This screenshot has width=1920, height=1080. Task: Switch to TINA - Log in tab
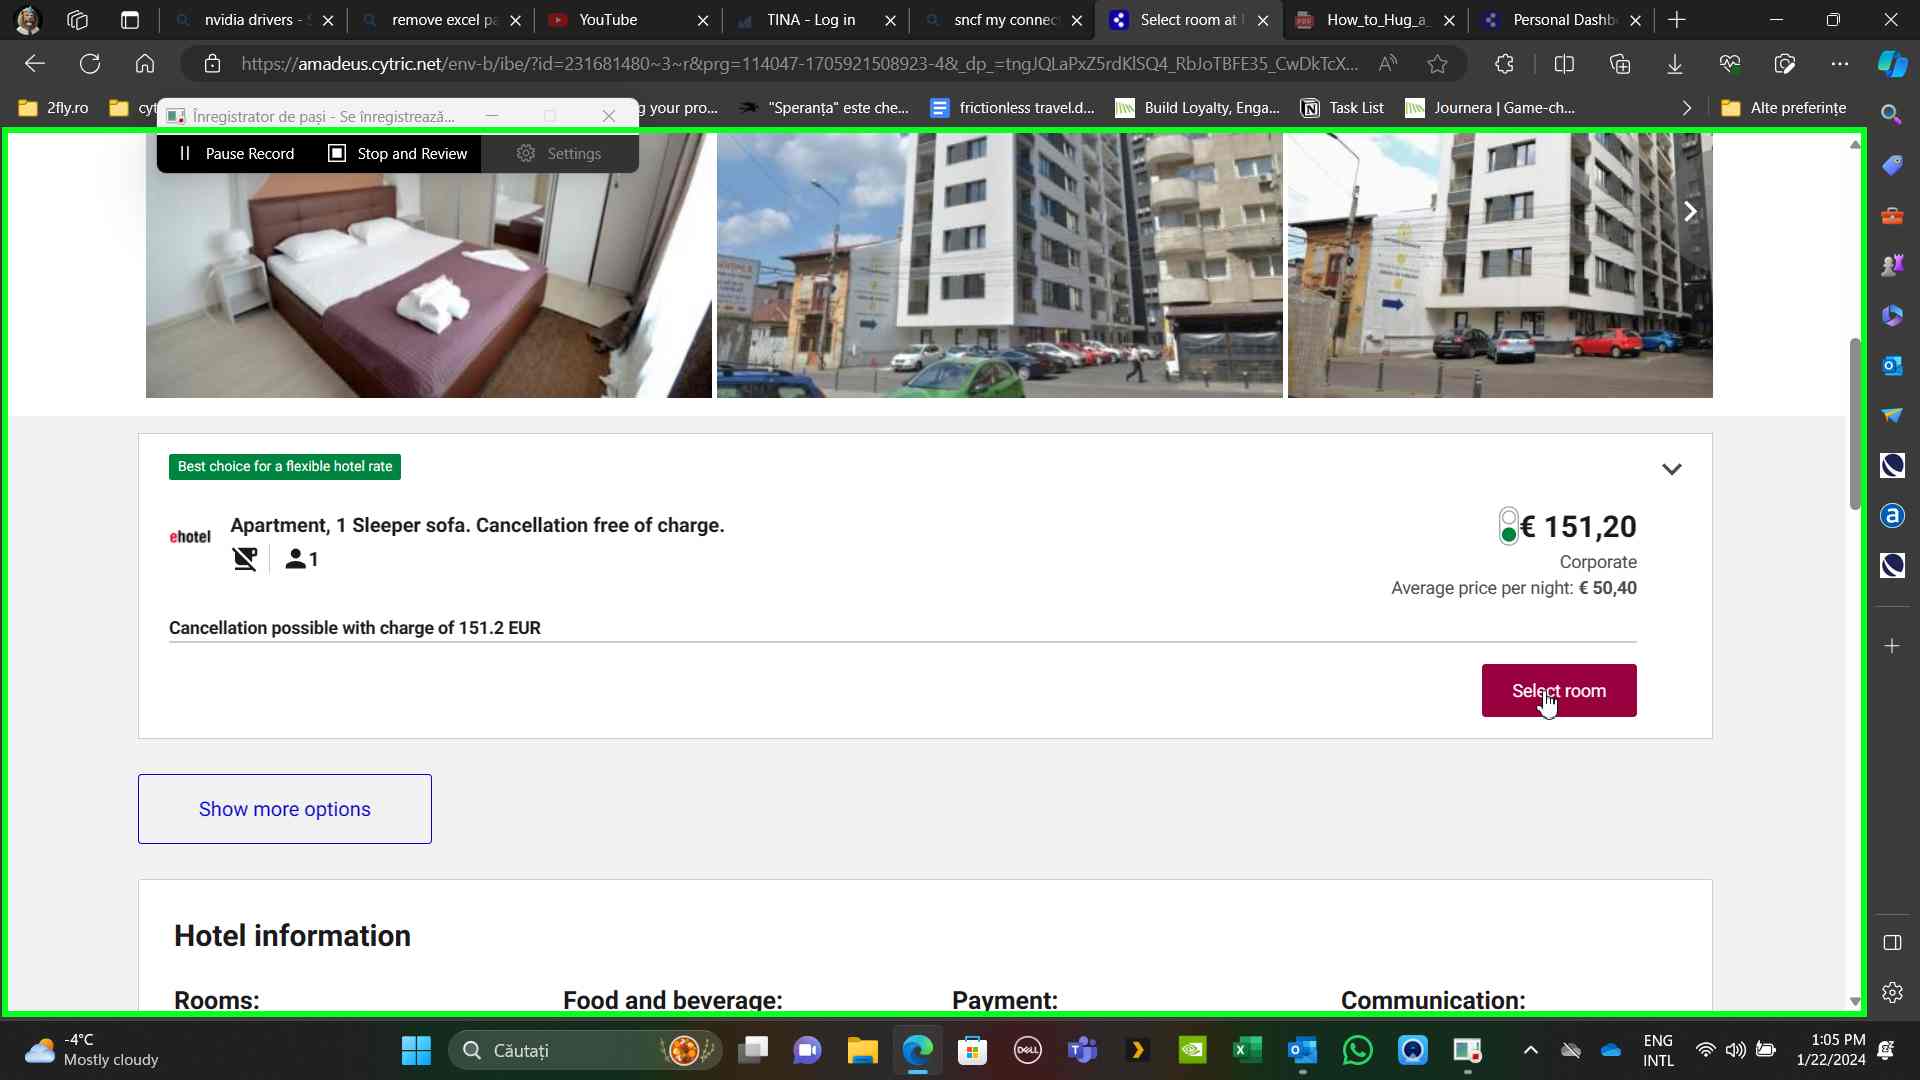pos(810,20)
